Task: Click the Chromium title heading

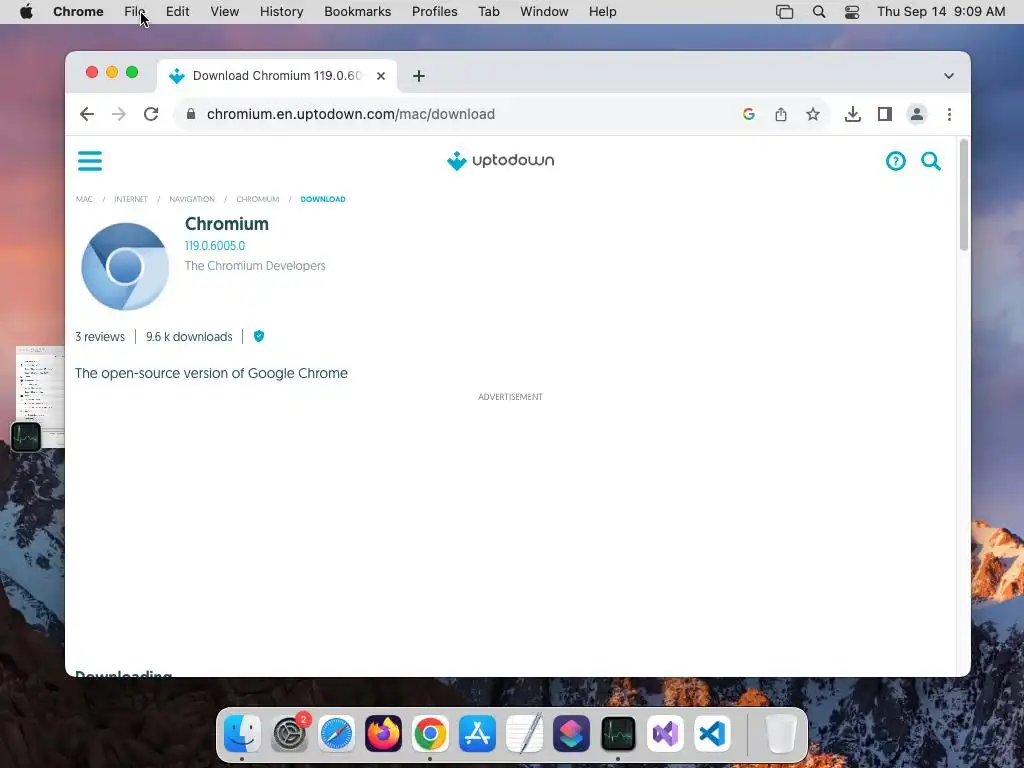Action: (227, 223)
